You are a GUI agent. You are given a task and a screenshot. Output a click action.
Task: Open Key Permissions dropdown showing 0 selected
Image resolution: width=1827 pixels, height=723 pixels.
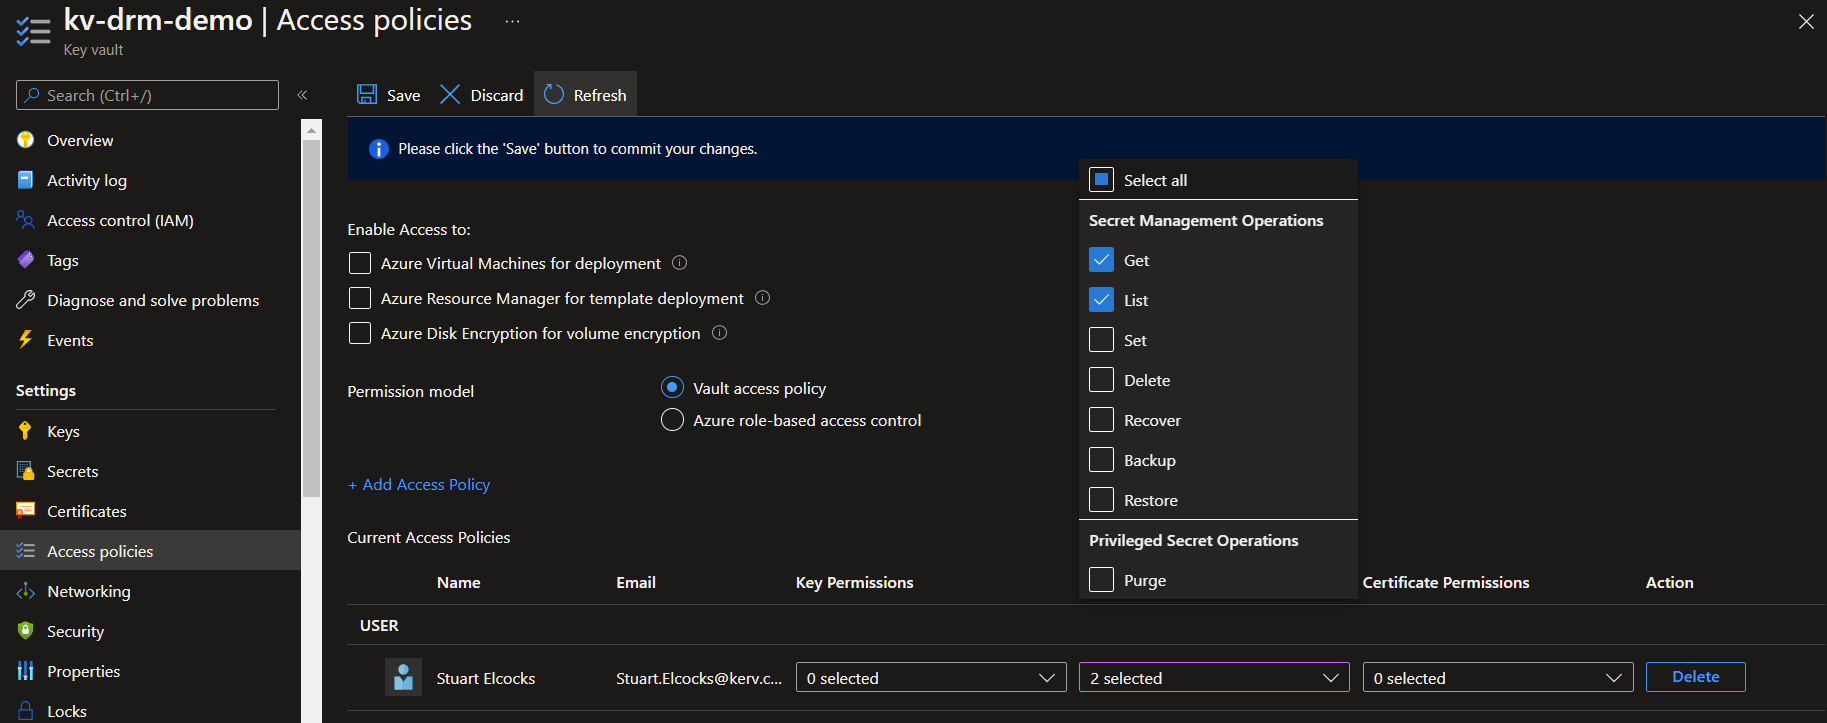pos(931,677)
